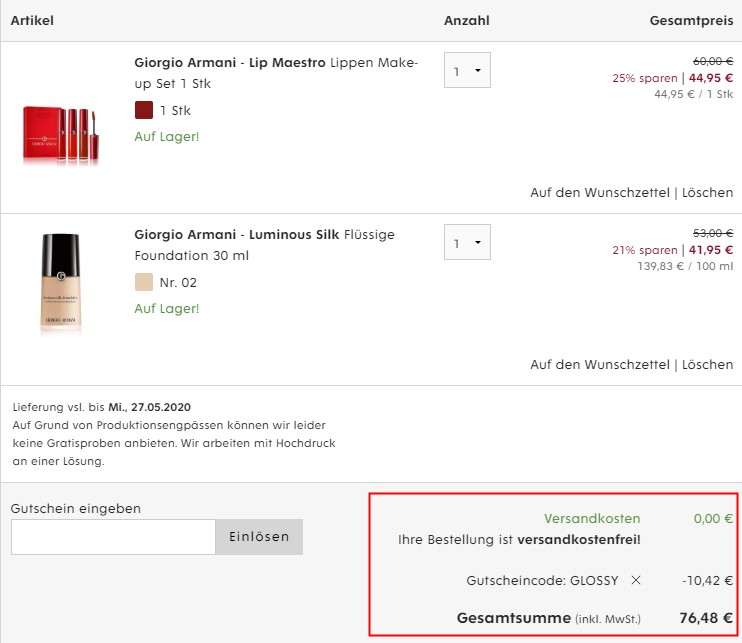Viewport: 742px width, 643px height.
Task: Open quantity dropdown for Luminous Silk foundation
Action: (x=467, y=242)
